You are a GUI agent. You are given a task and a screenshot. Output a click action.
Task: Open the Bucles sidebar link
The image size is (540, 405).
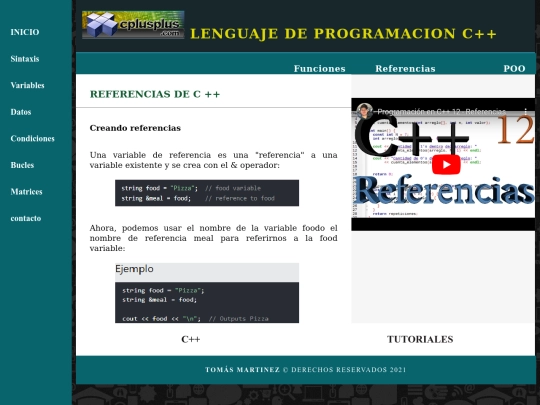click(x=22, y=165)
